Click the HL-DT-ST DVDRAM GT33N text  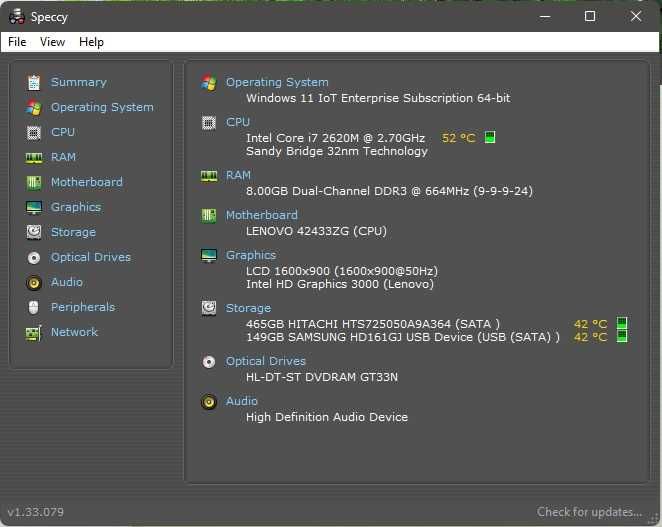pyautogui.click(x=322, y=377)
